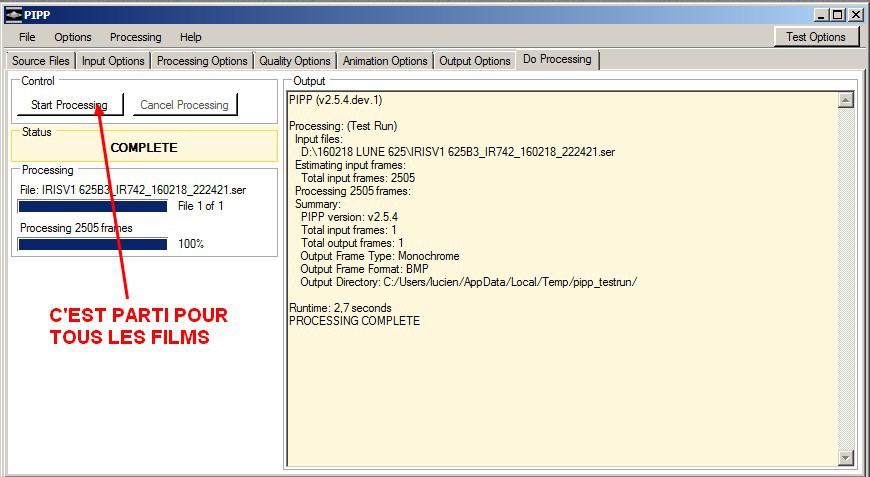This screenshot has height=477, width=870.
Task: Click 'Output Frame Format: BMP' line
Action: tap(365, 269)
